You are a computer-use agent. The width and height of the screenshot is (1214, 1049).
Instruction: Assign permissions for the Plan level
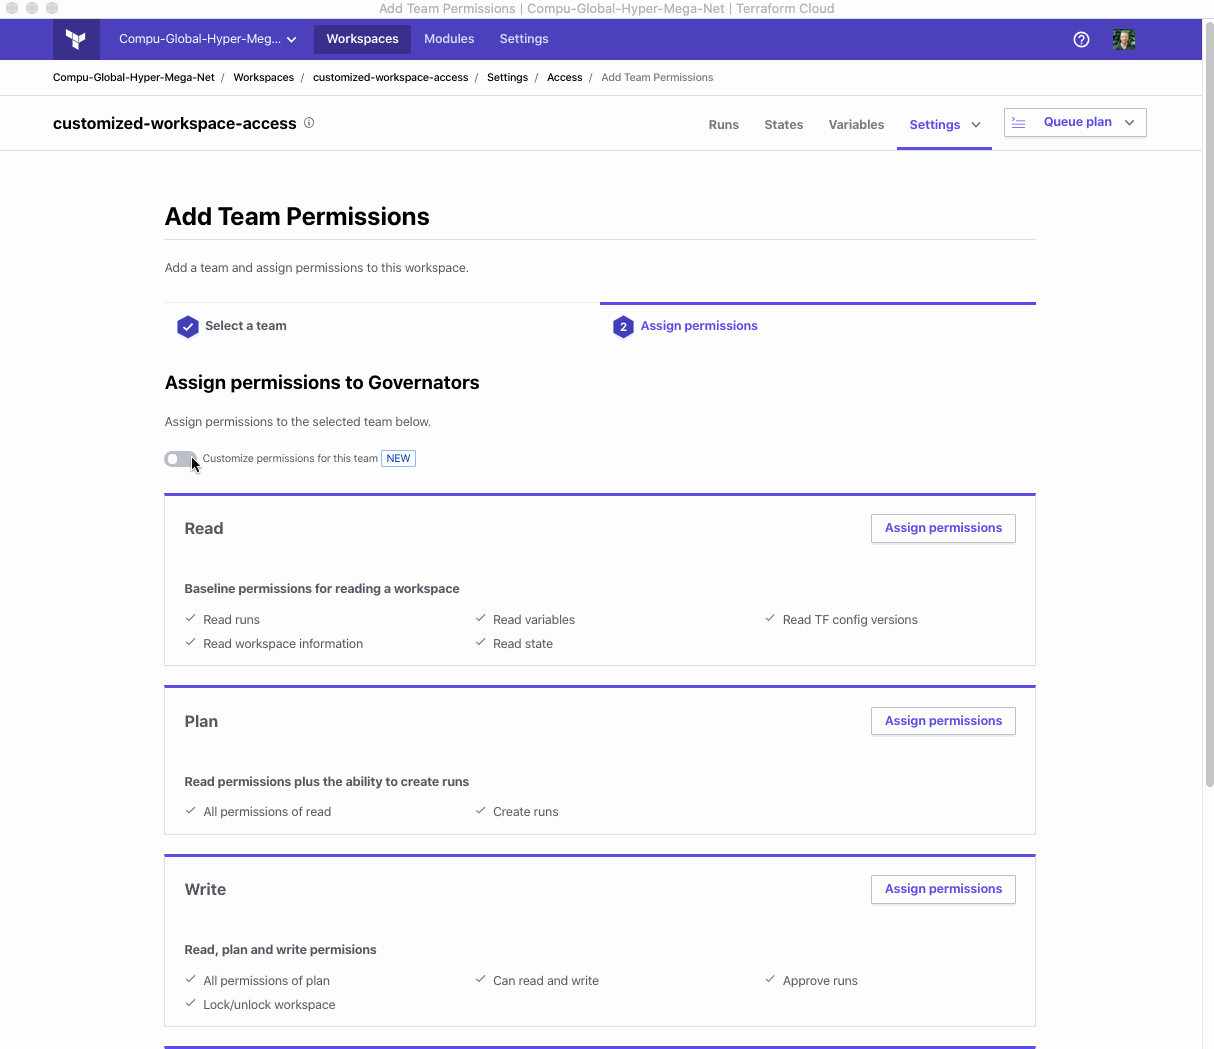click(943, 721)
